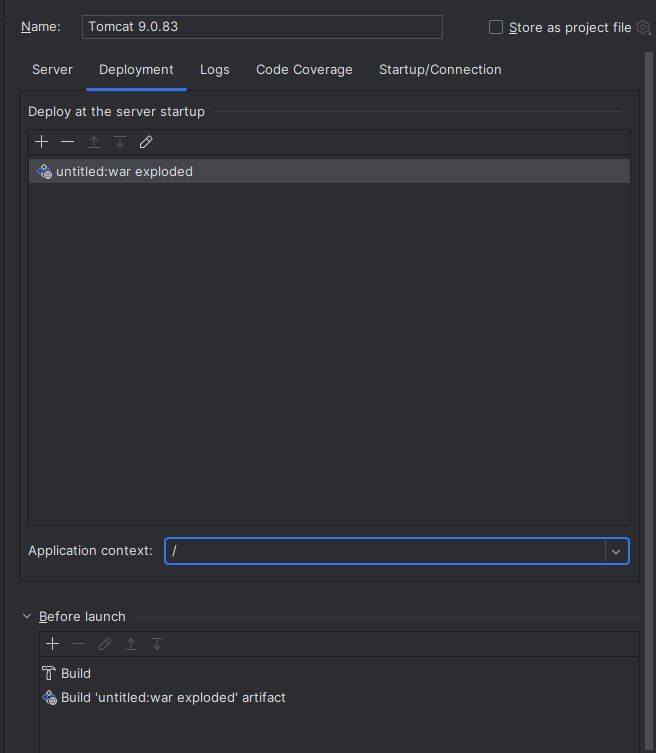Screen dimensions: 656x753
Task: Go to the Code Coverage tab
Action: 304,70
